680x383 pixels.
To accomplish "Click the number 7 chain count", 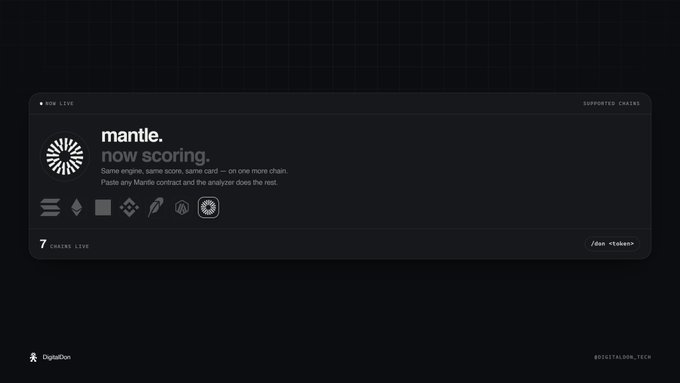I will pyautogui.click(x=43, y=244).
